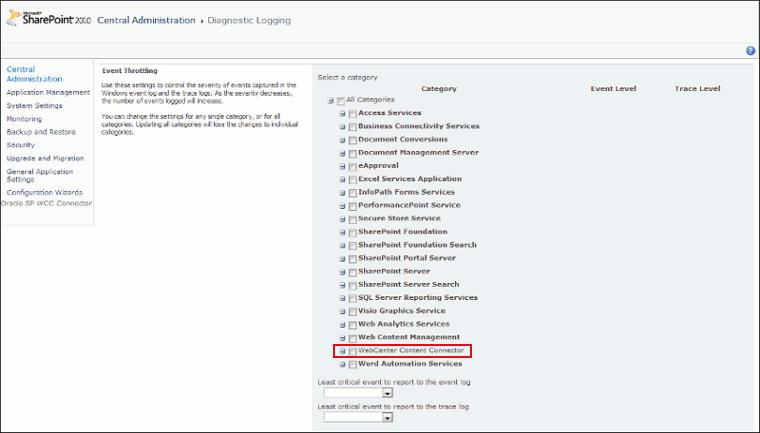This screenshot has height=433, width=760.
Task: Navigate to Monitoring section
Action: (x=24, y=118)
